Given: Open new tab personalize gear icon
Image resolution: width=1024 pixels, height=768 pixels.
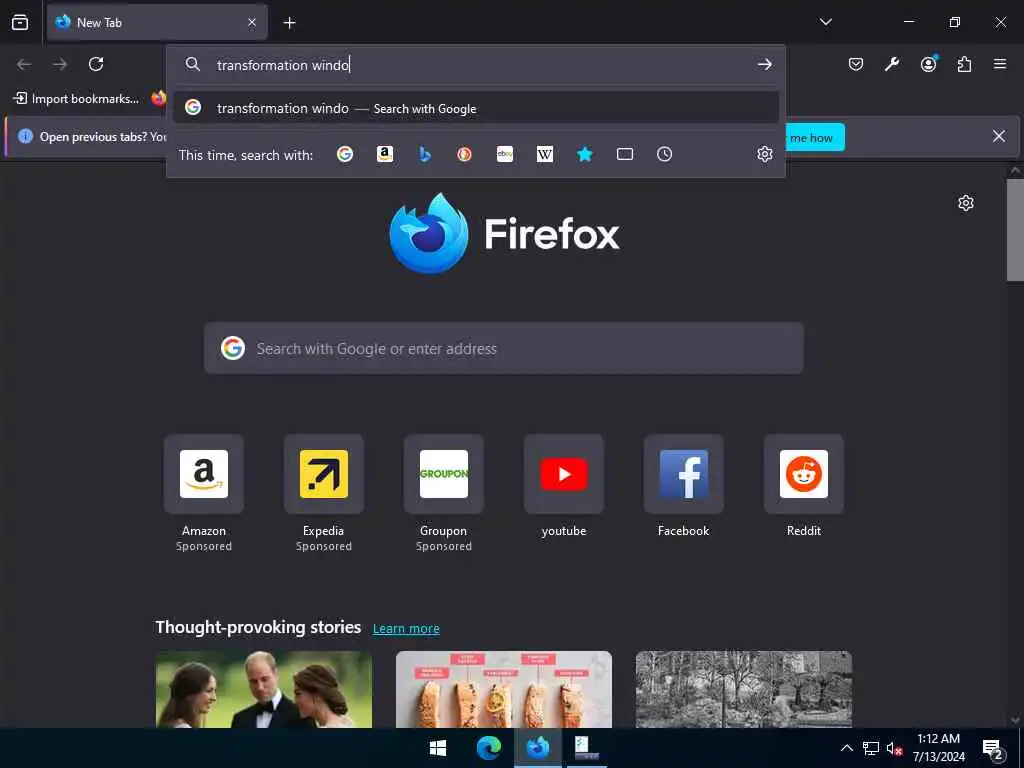Looking at the screenshot, I should 965,203.
